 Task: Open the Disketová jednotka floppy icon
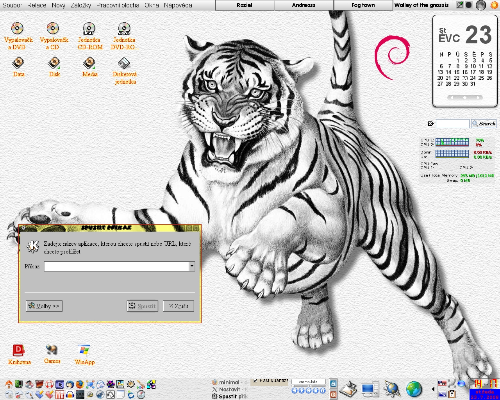click(x=125, y=71)
